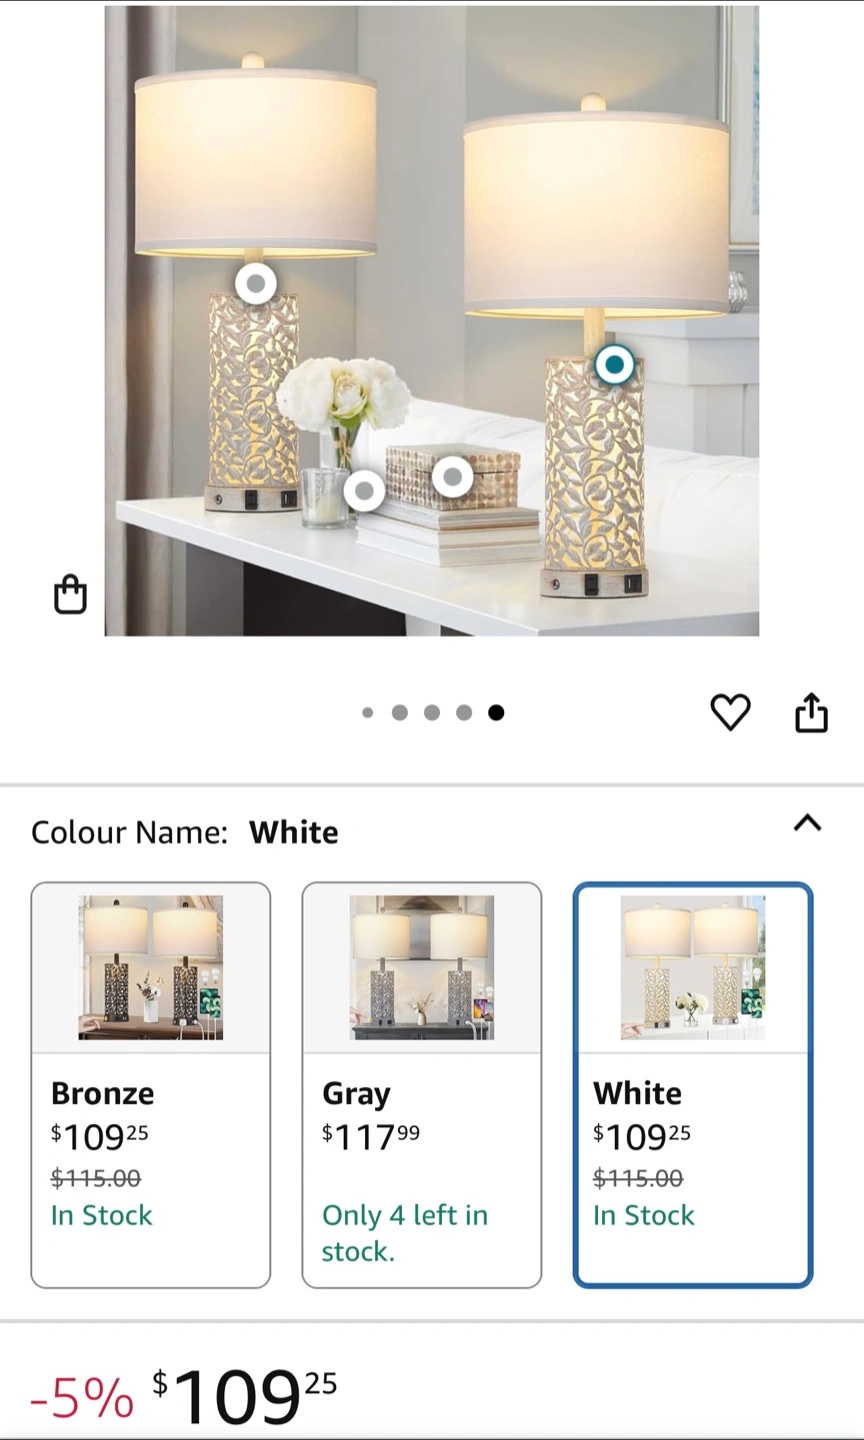Tap the White lamps thumbnail image
864x1440 pixels.
tap(693, 968)
